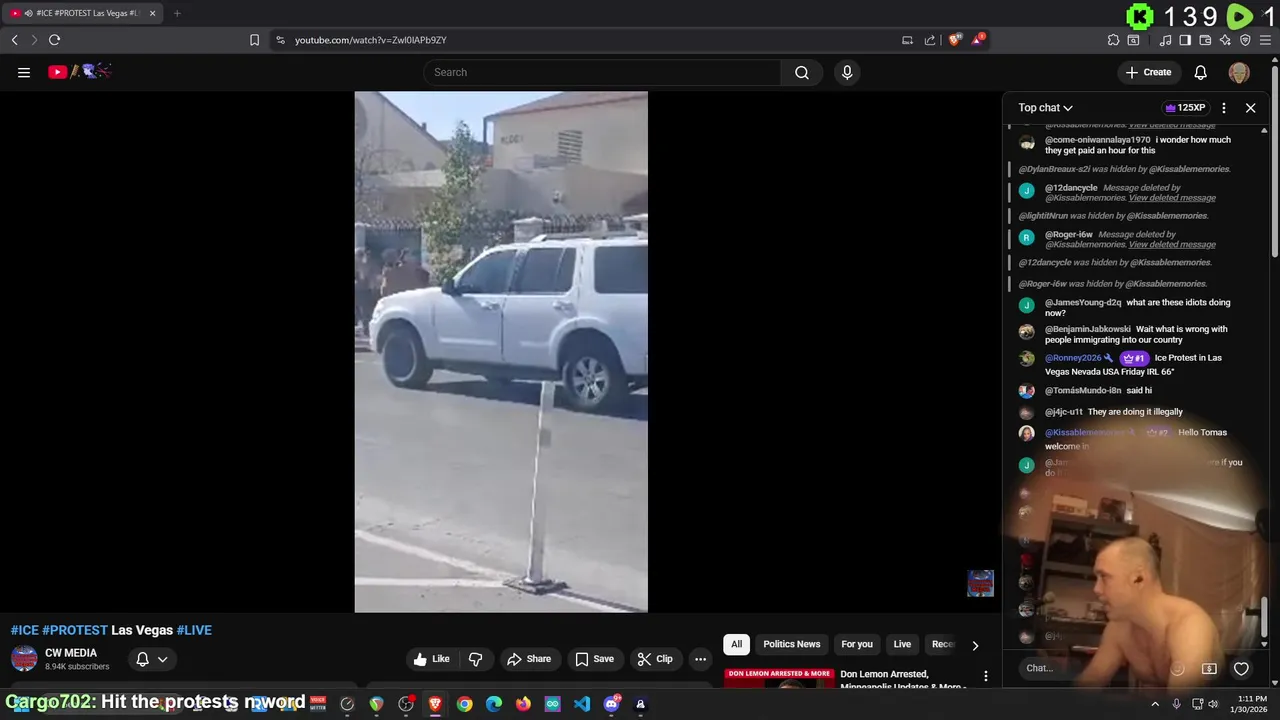This screenshot has width=1280, height=720.
Task: View deleted message from @12dancycle
Action: (1172, 198)
